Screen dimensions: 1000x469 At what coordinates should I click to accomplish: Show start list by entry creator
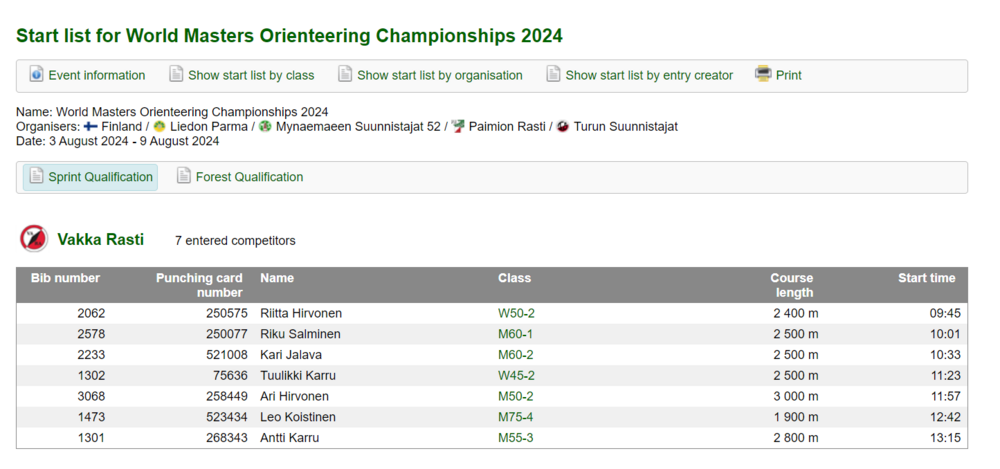[x=648, y=75]
